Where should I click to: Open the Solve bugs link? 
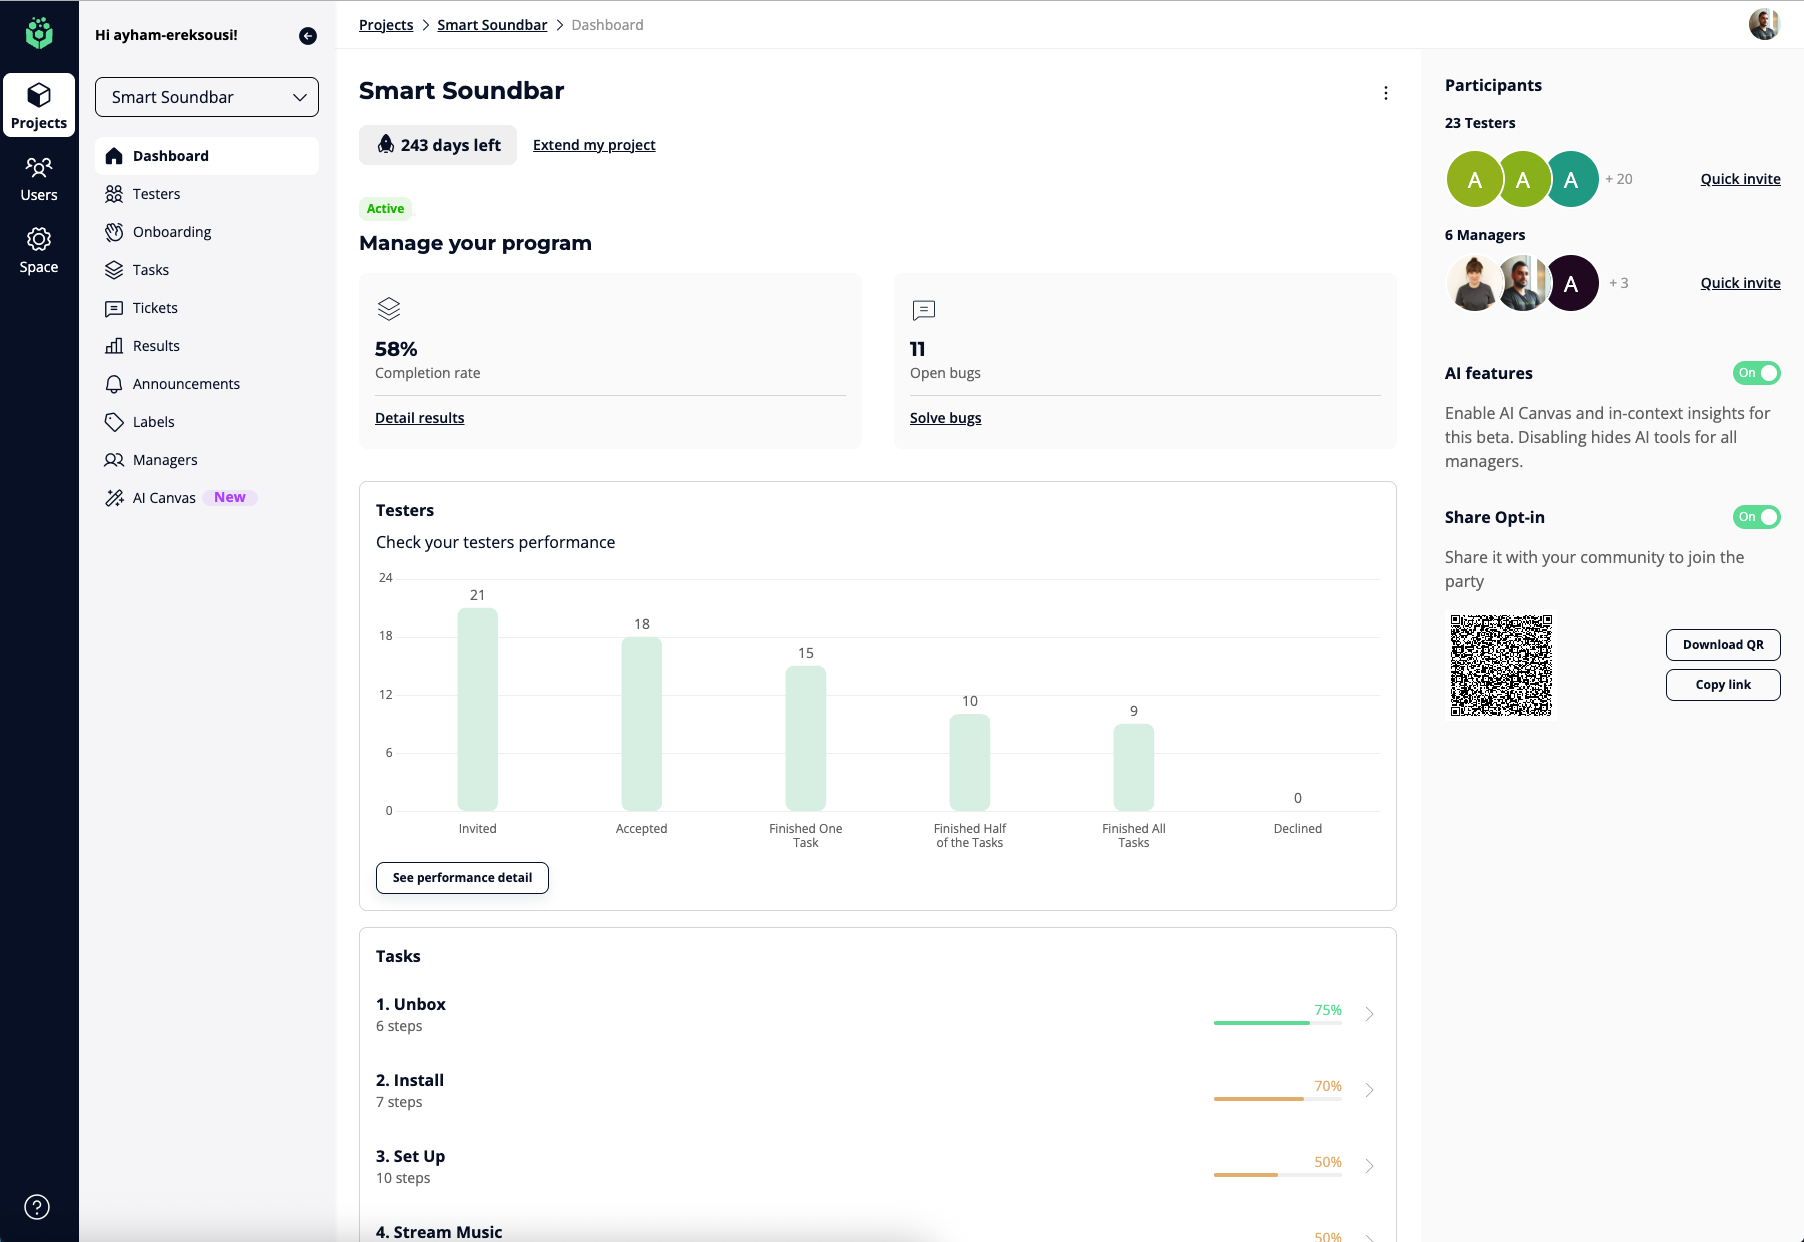click(944, 417)
